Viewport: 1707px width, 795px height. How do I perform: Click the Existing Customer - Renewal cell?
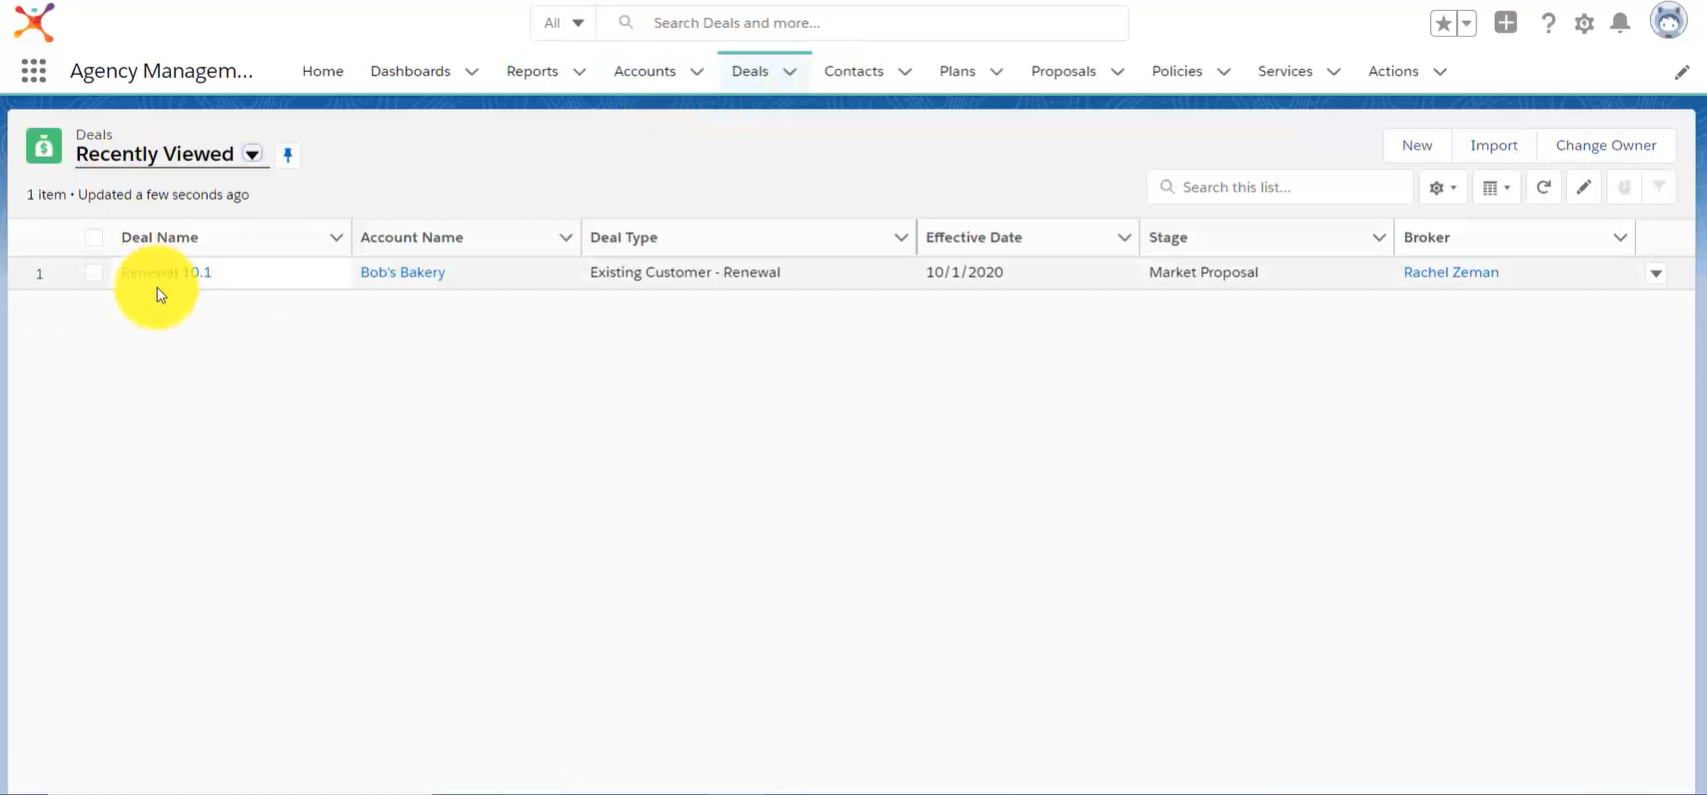click(685, 272)
